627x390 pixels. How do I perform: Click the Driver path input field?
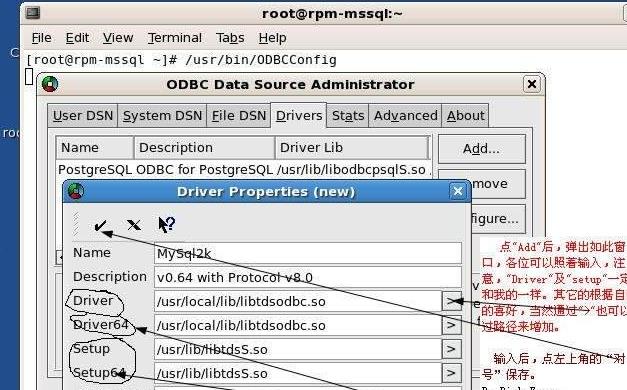298,301
